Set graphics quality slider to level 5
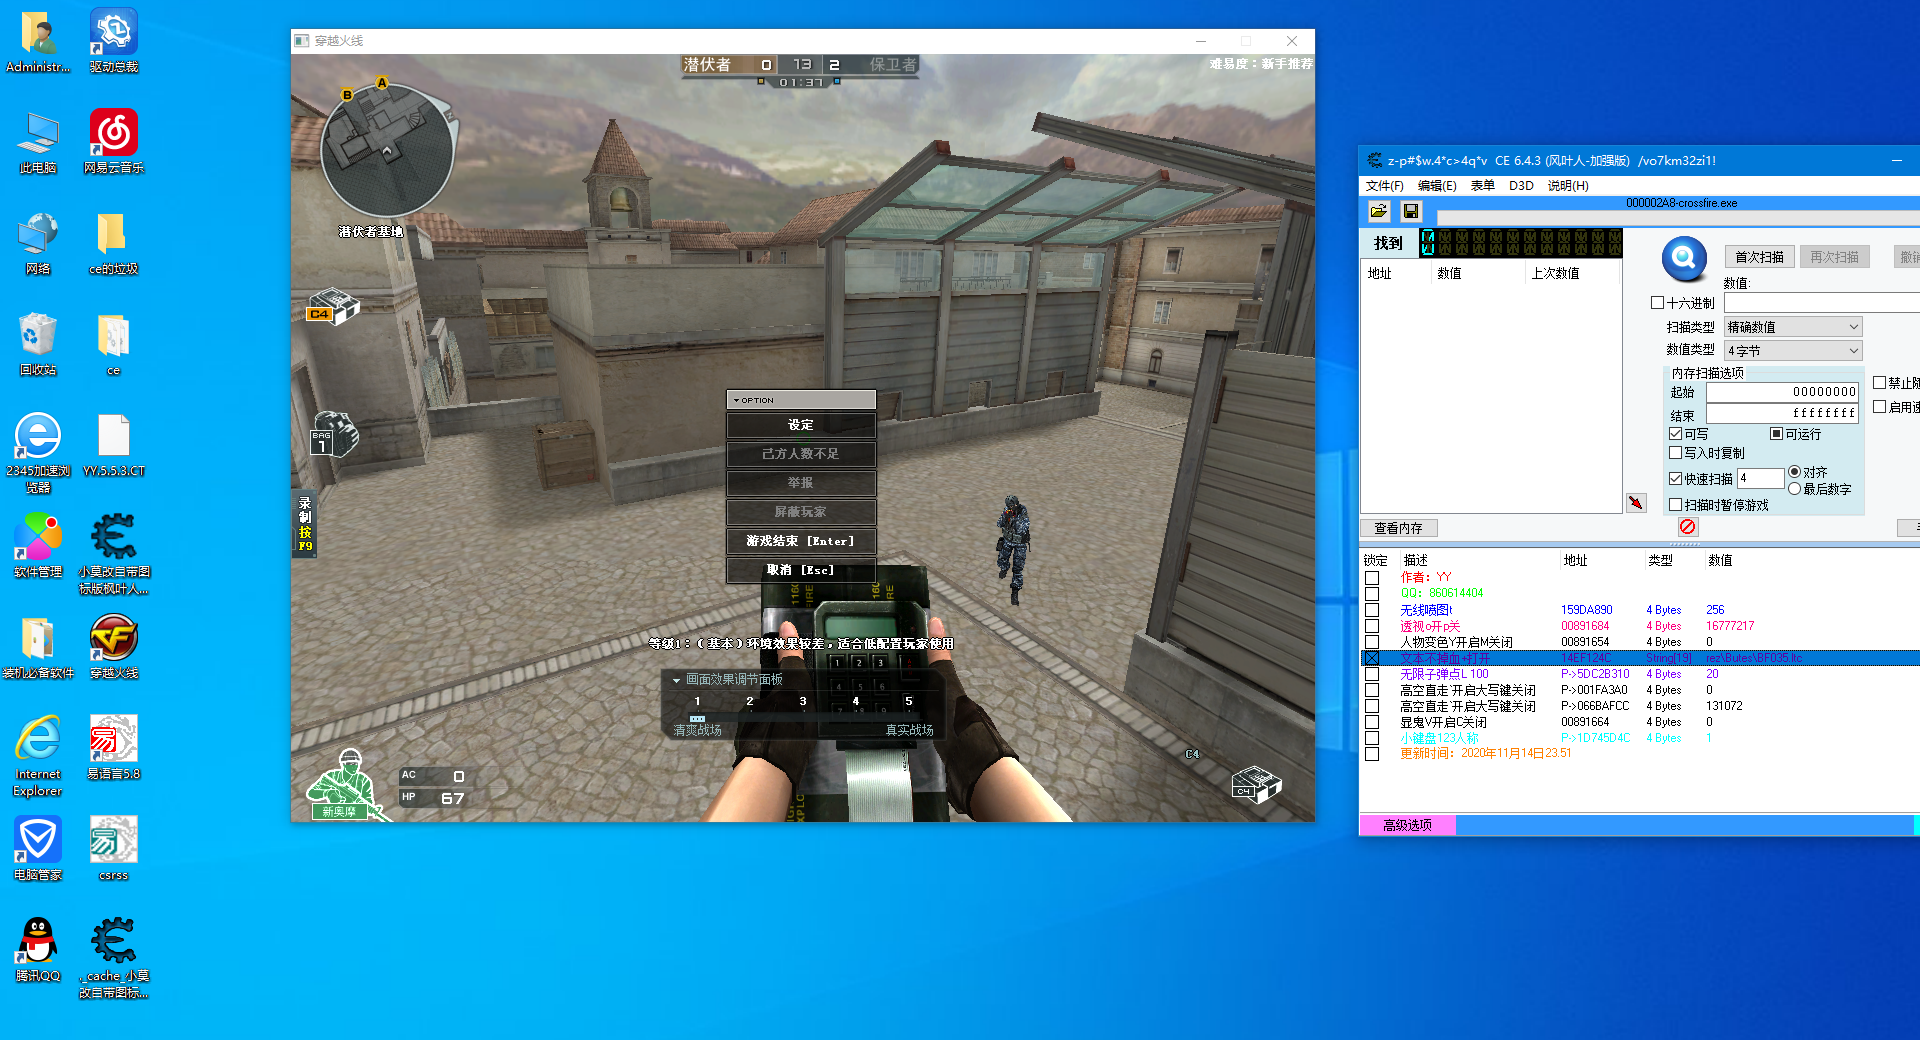This screenshot has width=1920, height=1040. 909,702
